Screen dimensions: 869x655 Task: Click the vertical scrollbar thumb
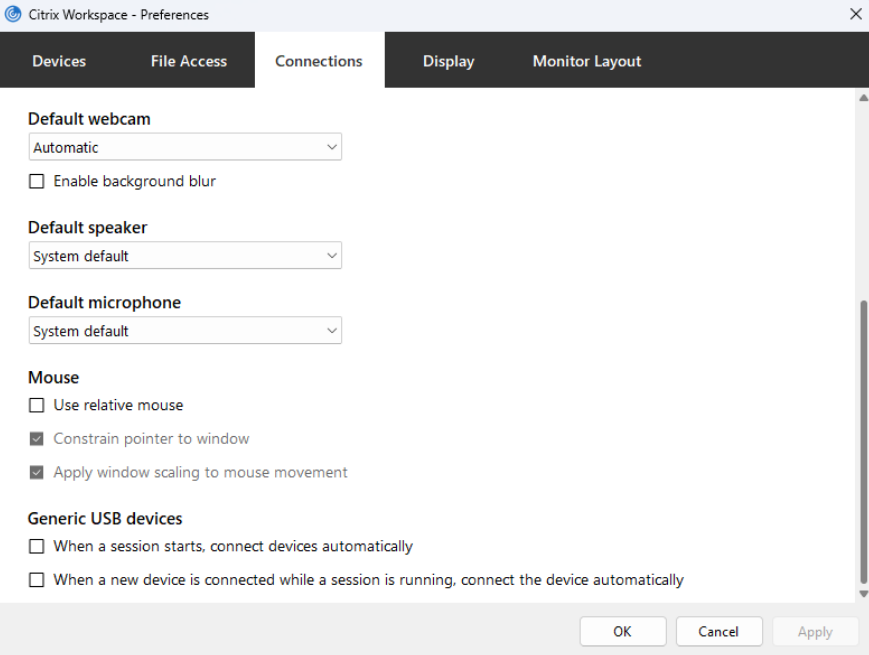click(x=863, y=440)
